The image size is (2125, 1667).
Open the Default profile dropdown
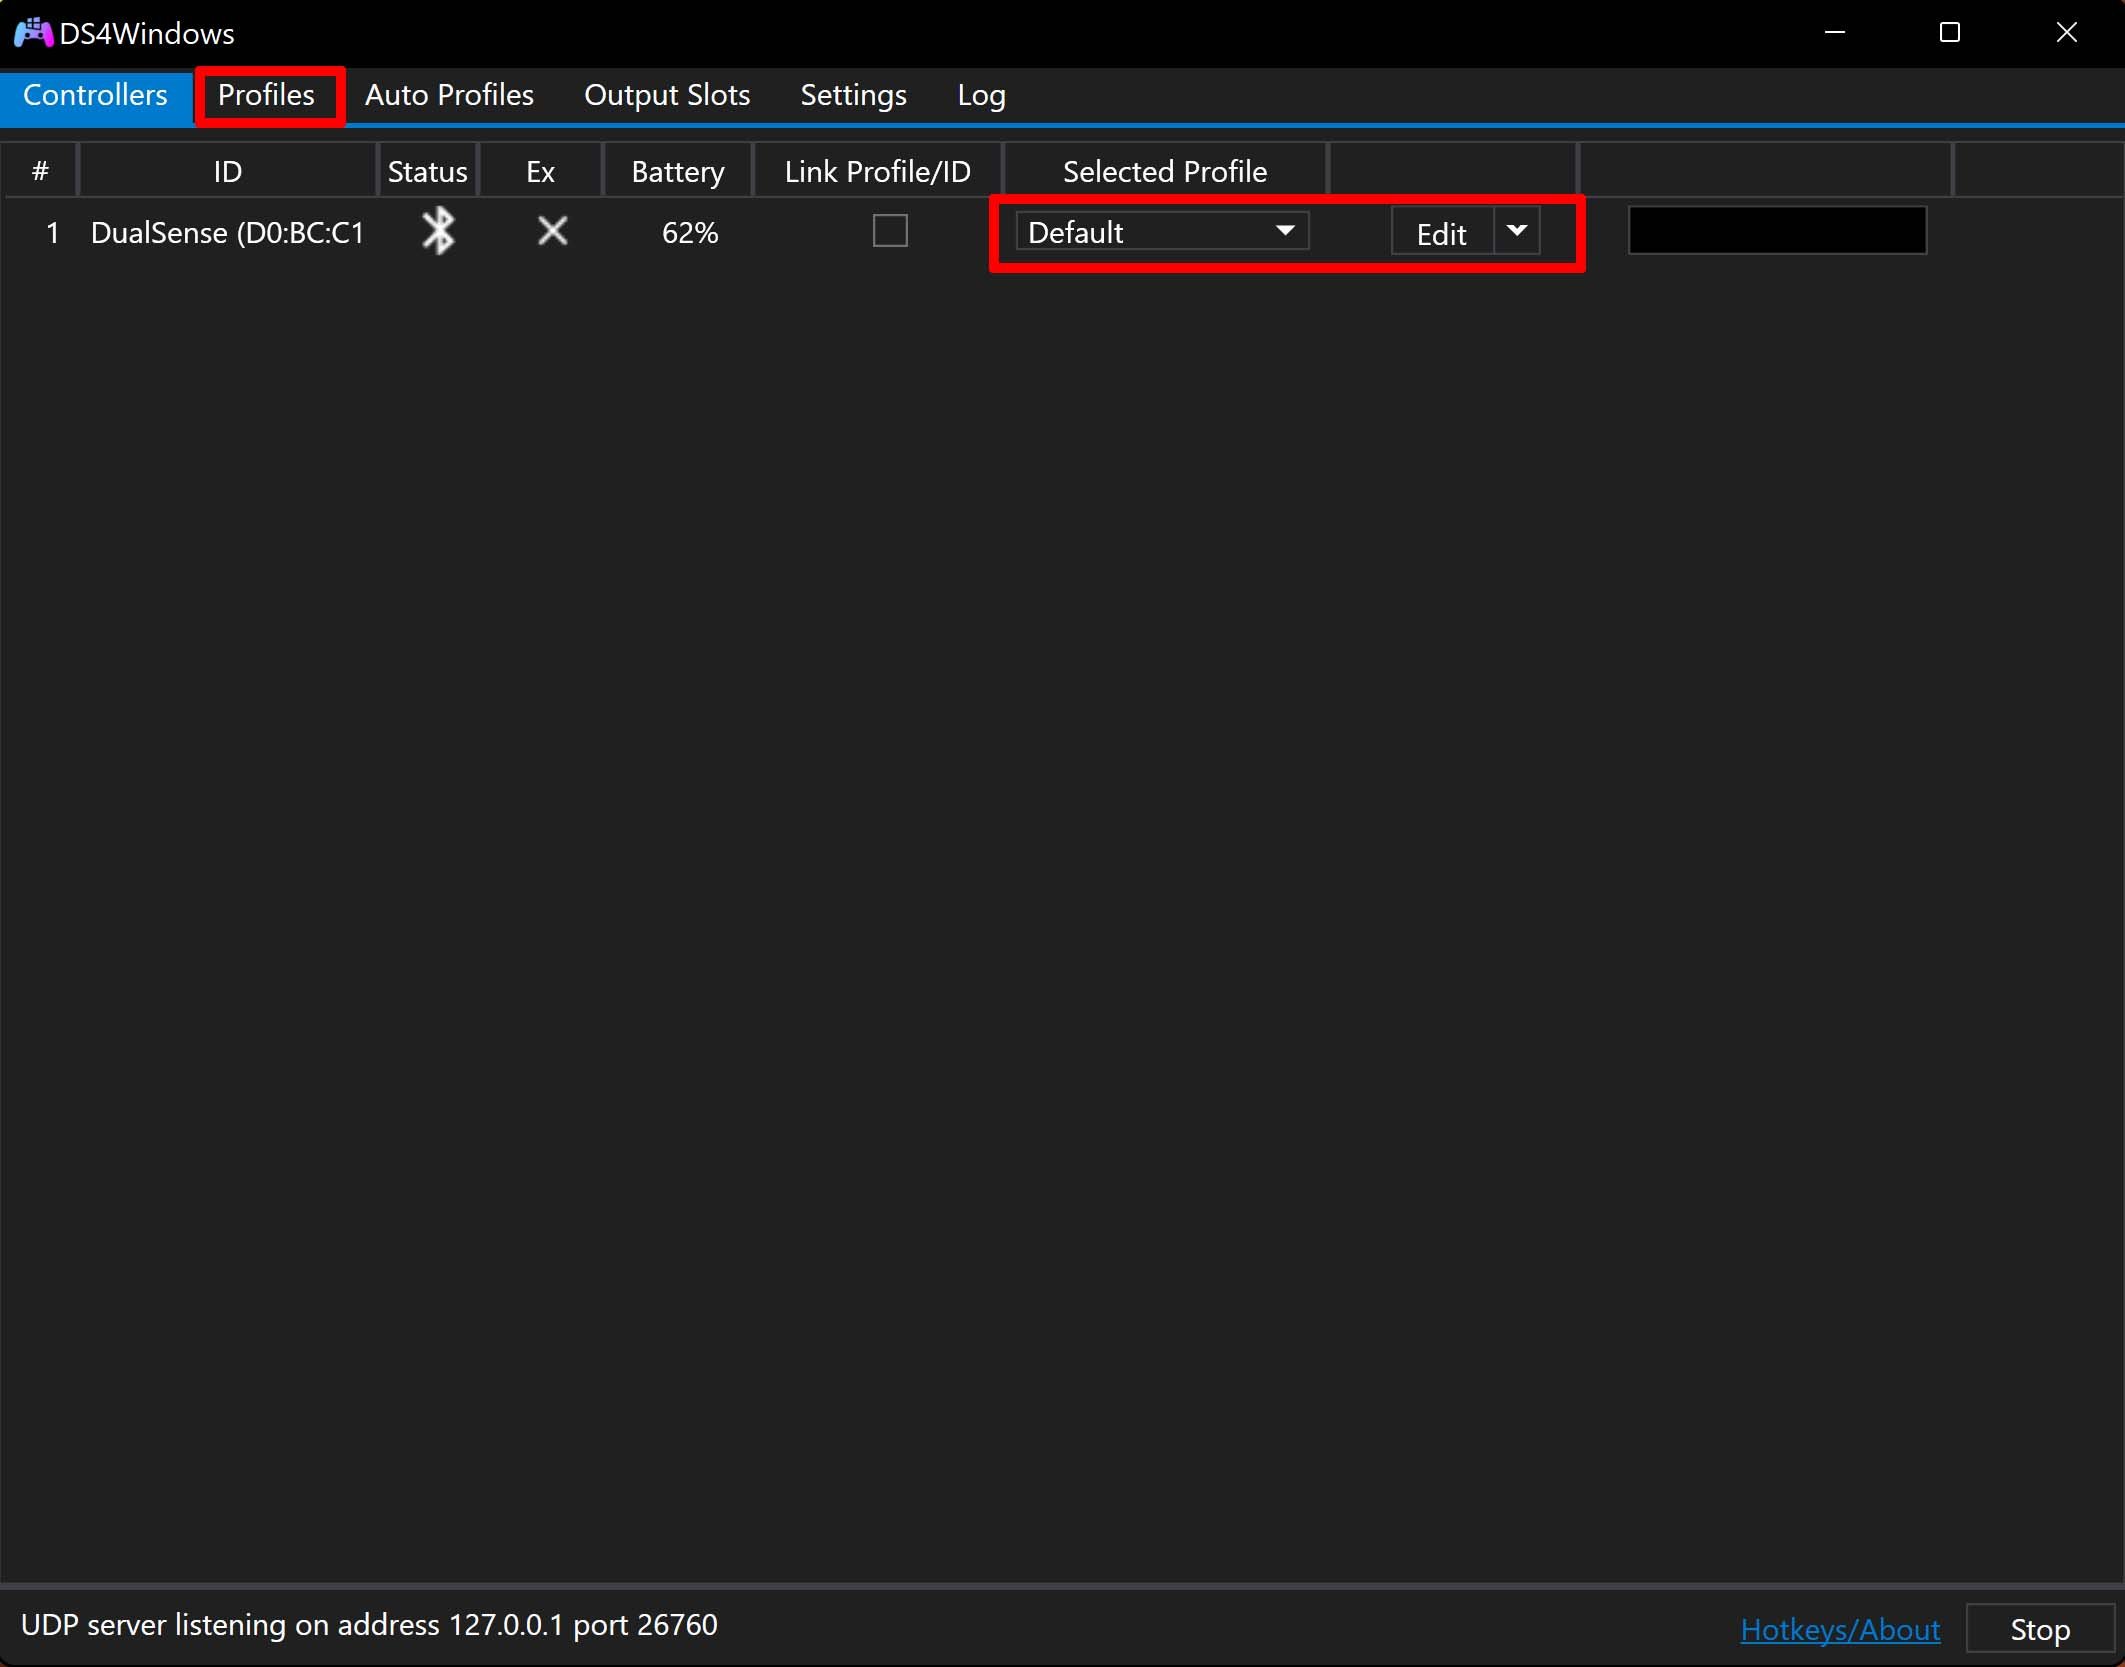point(1162,232)
